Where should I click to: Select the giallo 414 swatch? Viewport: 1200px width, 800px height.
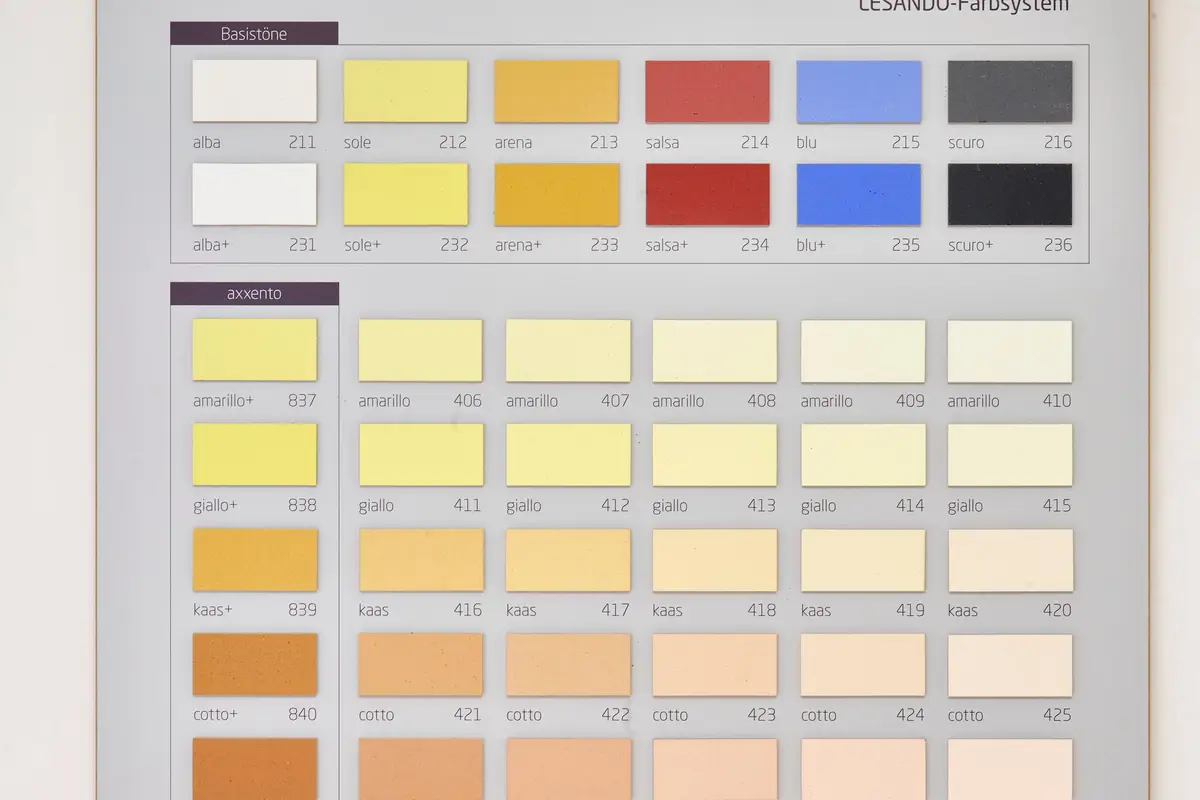click(x=863, y=455)
